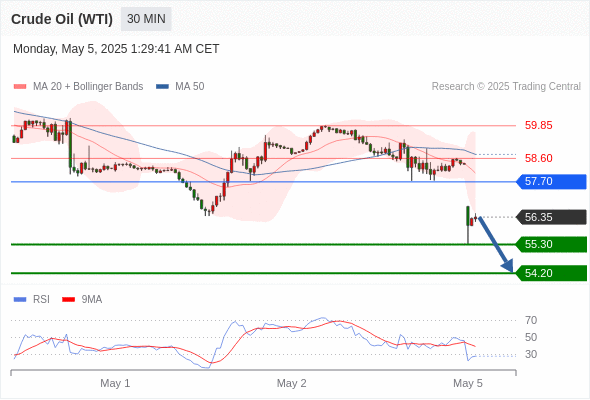Viewport: 590px width, 400px height.
Task: Select the MA 50 legend label
Action: pyautogui.click(x=190, y=87)
